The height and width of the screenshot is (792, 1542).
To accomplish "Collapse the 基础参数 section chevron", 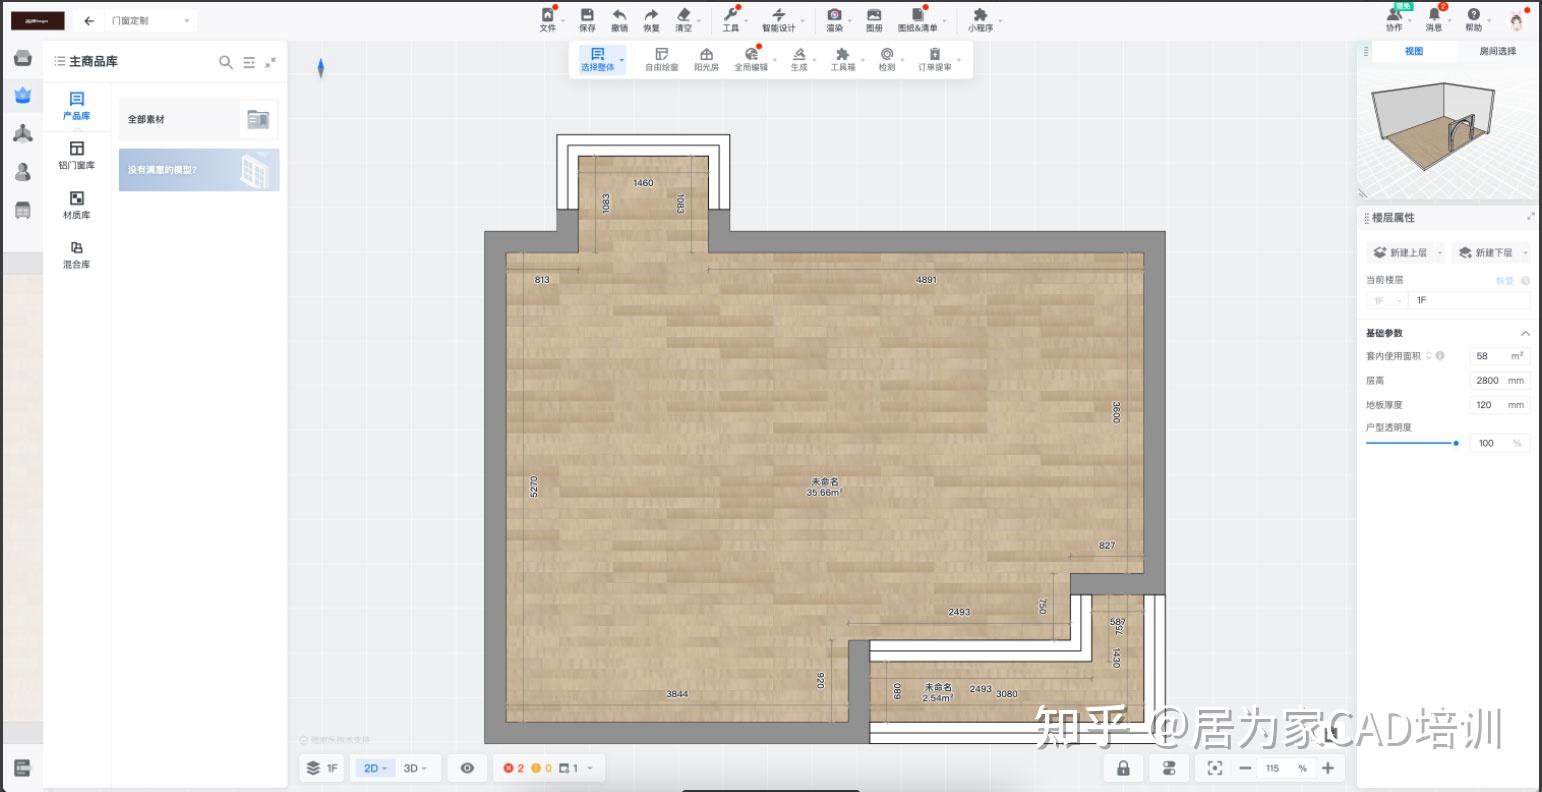I will click(x=1525, y=333).
